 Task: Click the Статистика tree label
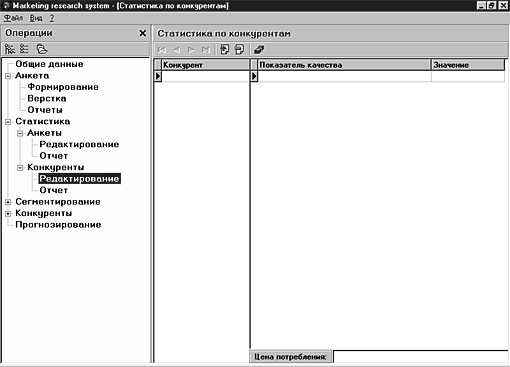[x=43, y=121]
